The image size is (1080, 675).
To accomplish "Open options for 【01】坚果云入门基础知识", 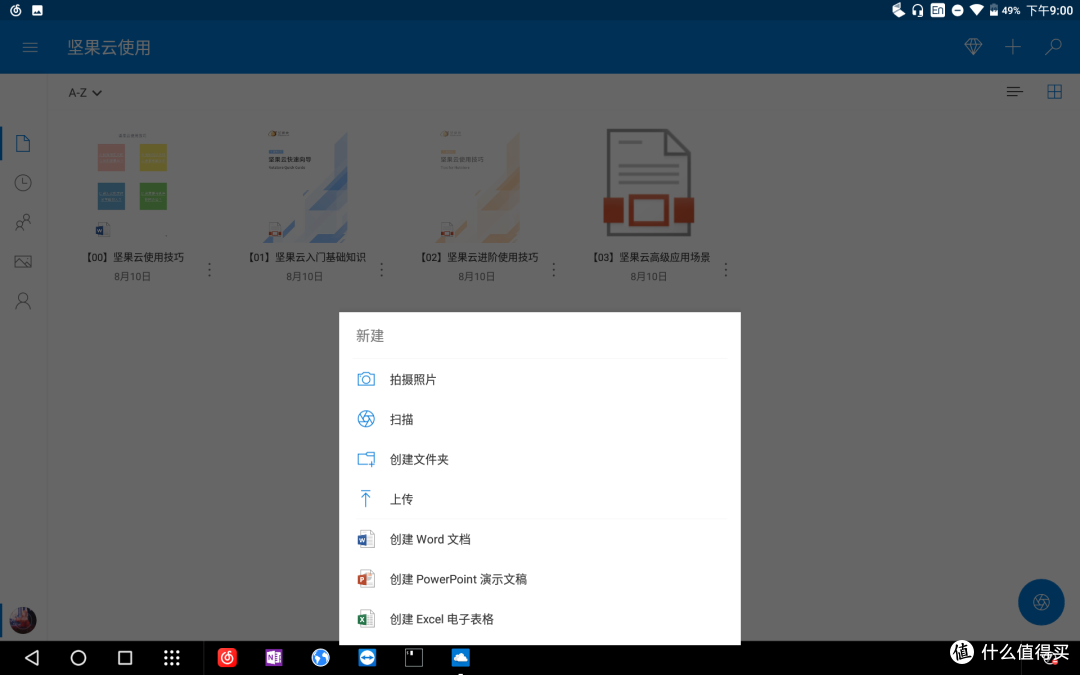I will click(382, 270).
